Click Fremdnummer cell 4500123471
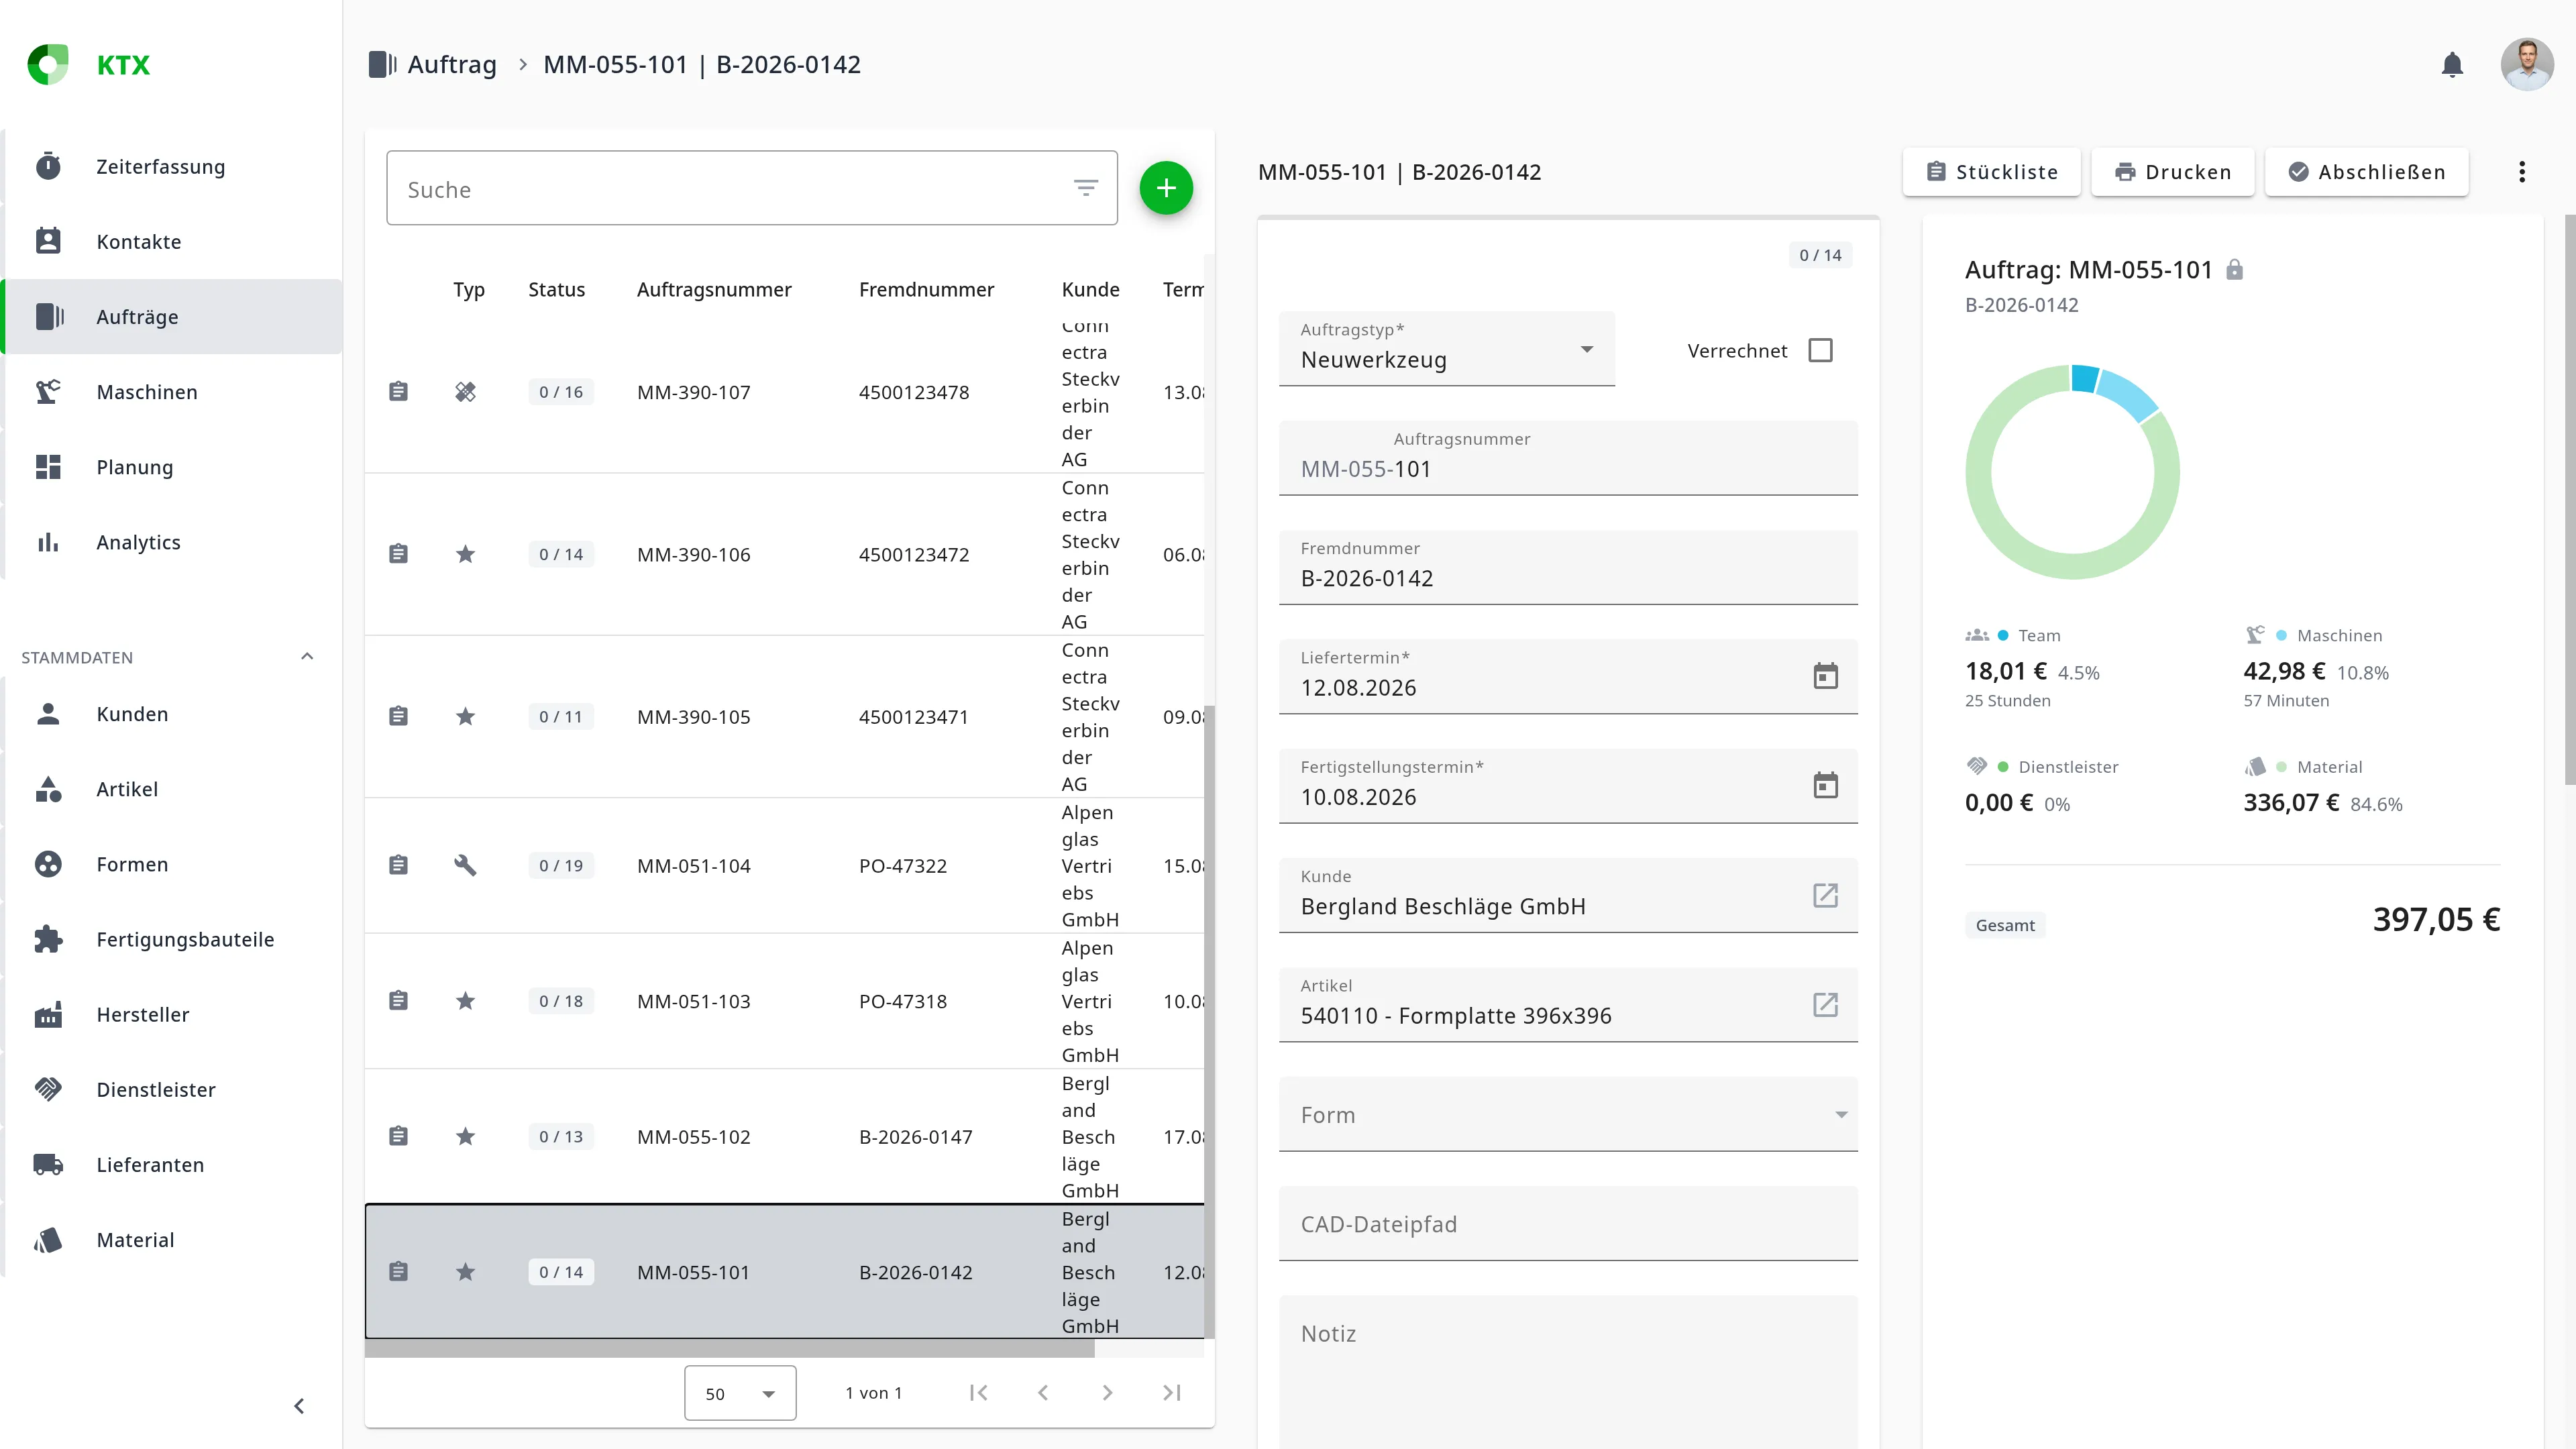 click(x=914, y=717)
